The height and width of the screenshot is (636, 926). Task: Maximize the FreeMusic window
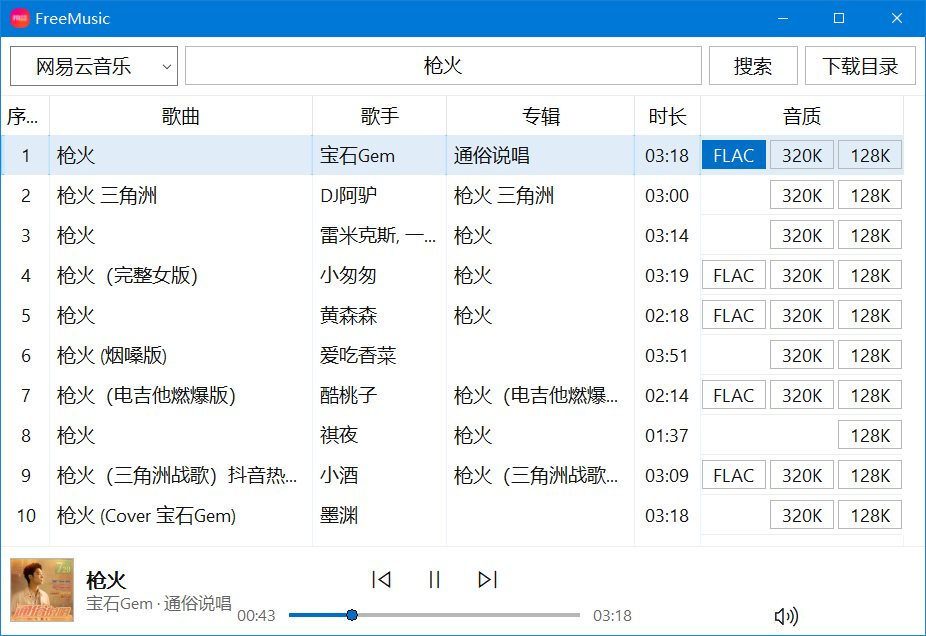point(839,18)
